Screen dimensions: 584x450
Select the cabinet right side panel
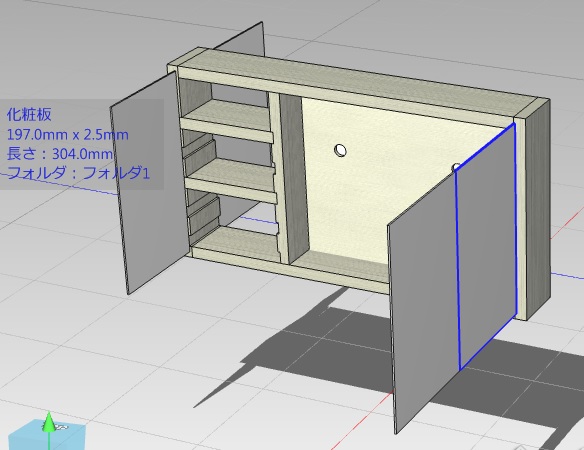(x=537, y=212)
